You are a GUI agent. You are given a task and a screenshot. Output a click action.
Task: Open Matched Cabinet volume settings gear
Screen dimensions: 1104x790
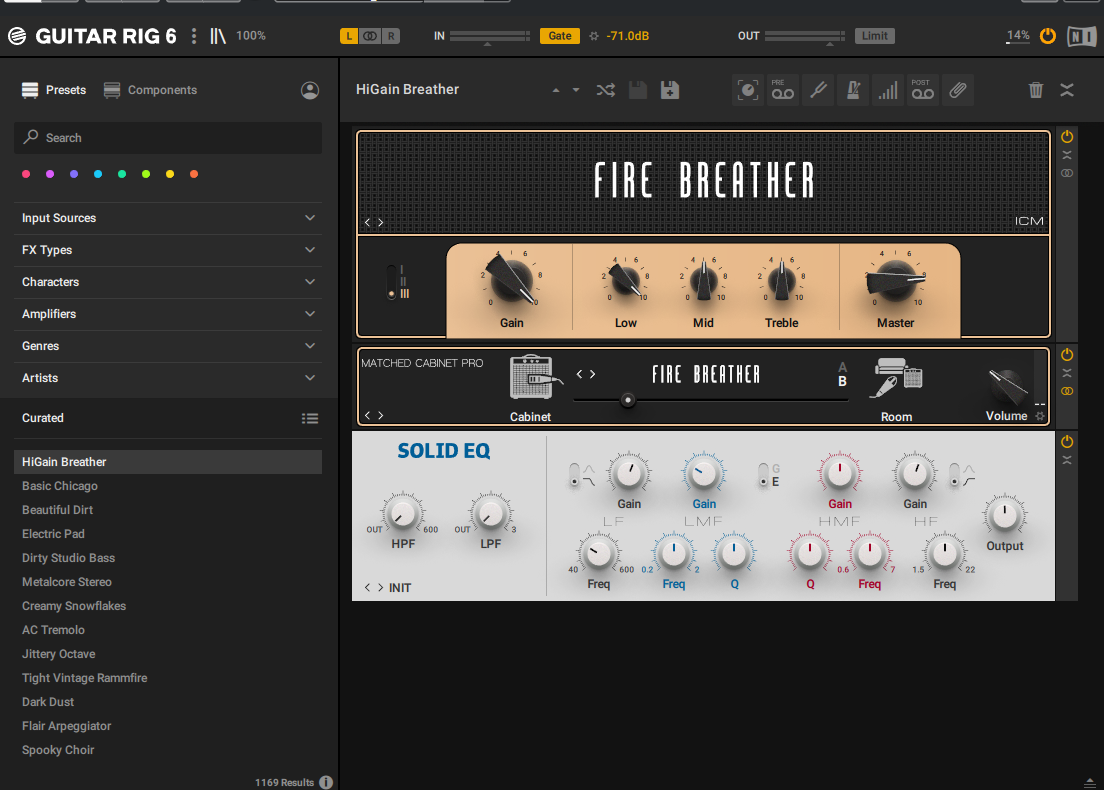tap(1040, 416)
